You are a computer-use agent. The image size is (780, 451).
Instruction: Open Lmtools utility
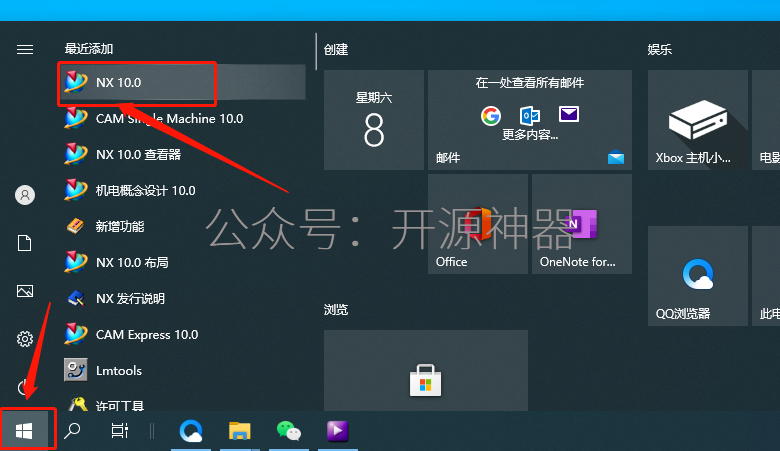pos(182,370)
